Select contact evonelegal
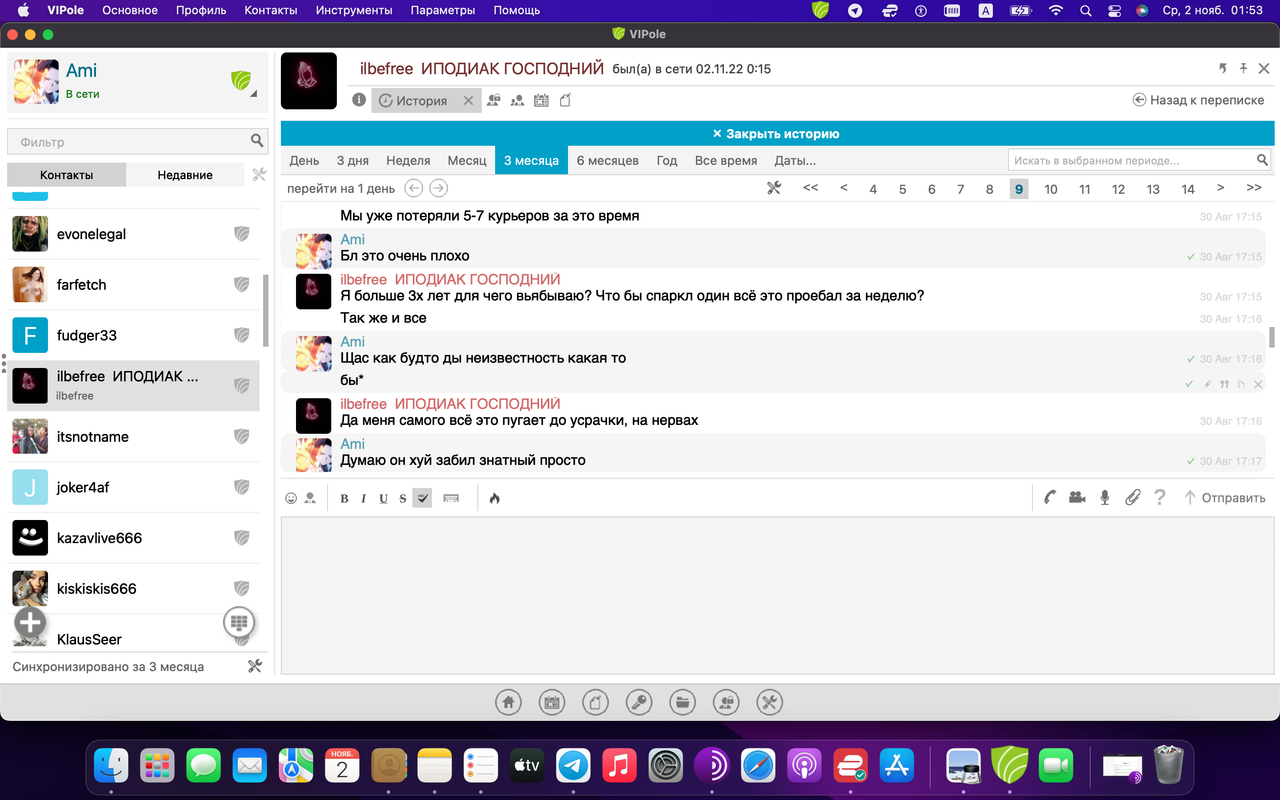Image resolution: width=1280 pixels, height=800 pixels. tap(133, 234)
